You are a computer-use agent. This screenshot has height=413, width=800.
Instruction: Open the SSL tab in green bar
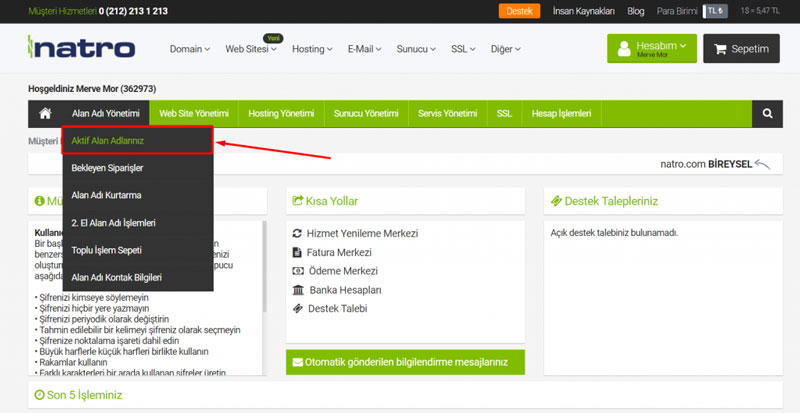[504, 113]
